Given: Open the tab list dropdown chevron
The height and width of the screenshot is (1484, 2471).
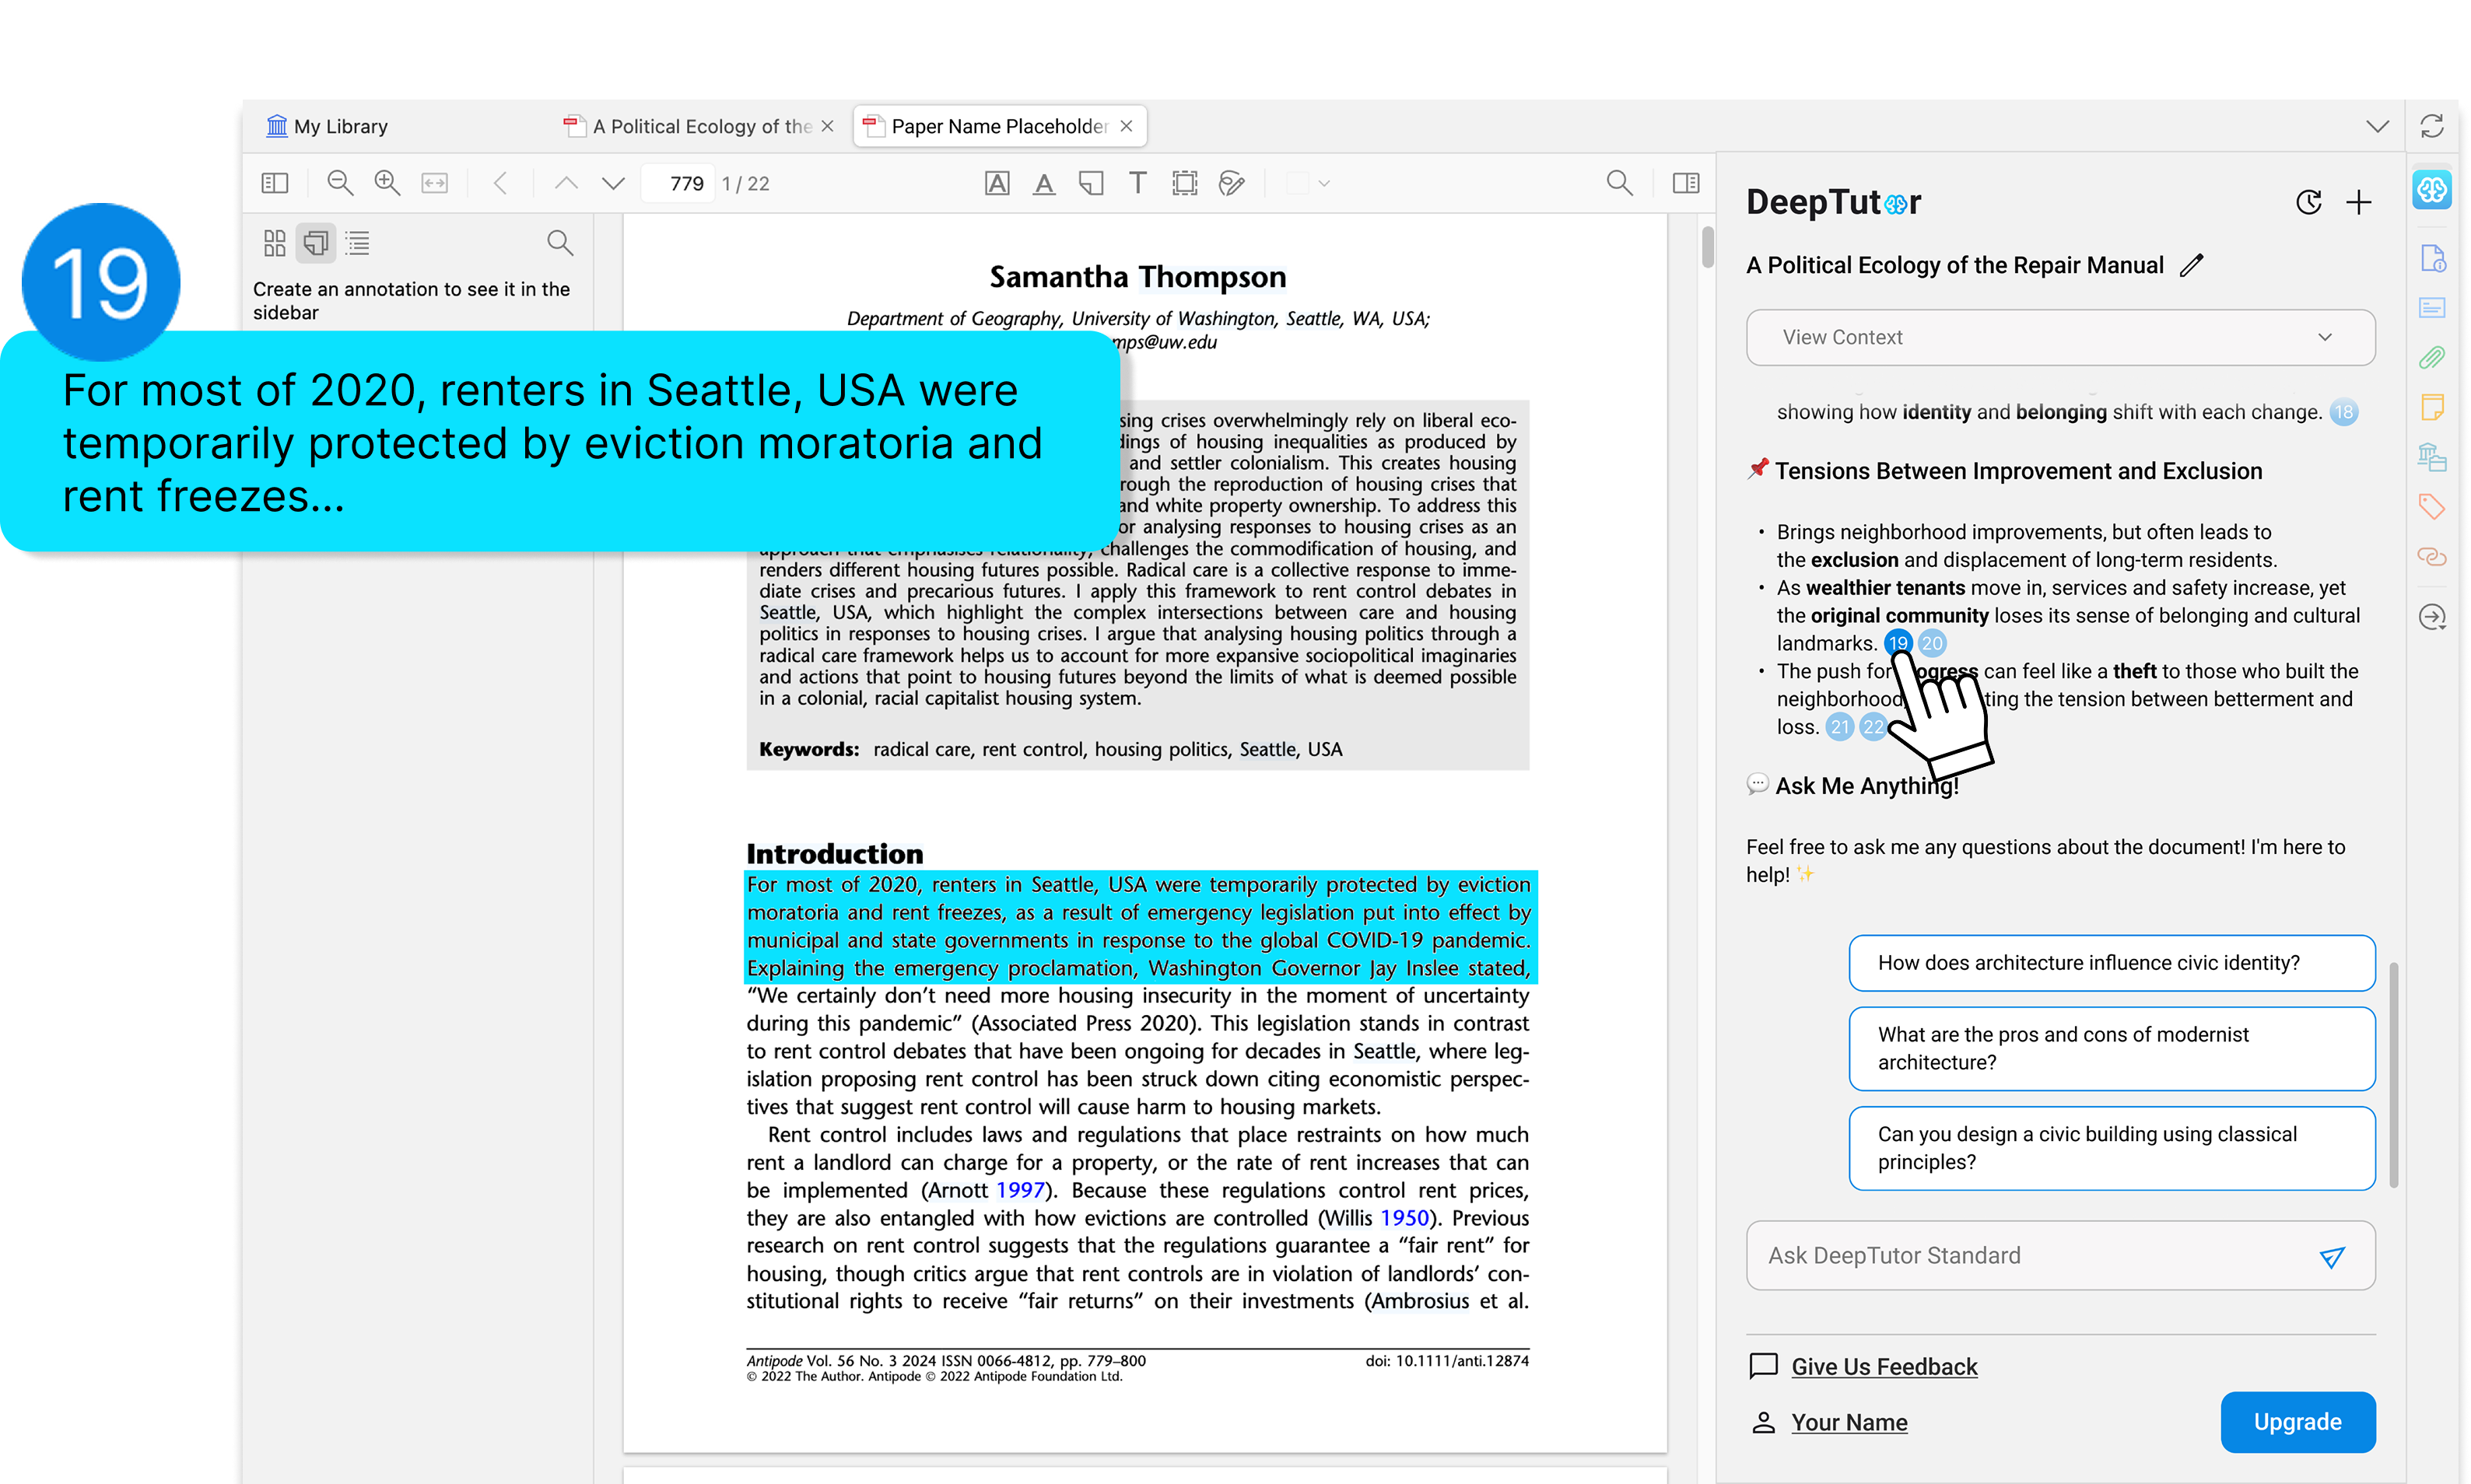Looking at the screenshot, I should coord(2378,126).
